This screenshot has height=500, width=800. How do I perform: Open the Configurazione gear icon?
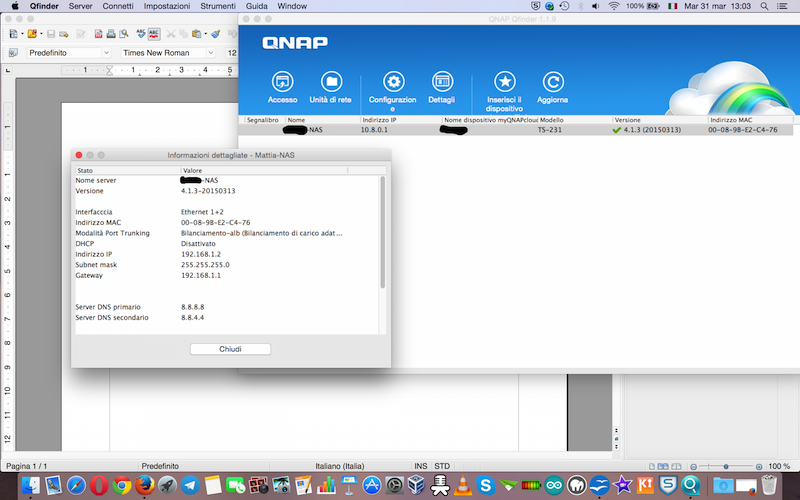tap(393, 83)
